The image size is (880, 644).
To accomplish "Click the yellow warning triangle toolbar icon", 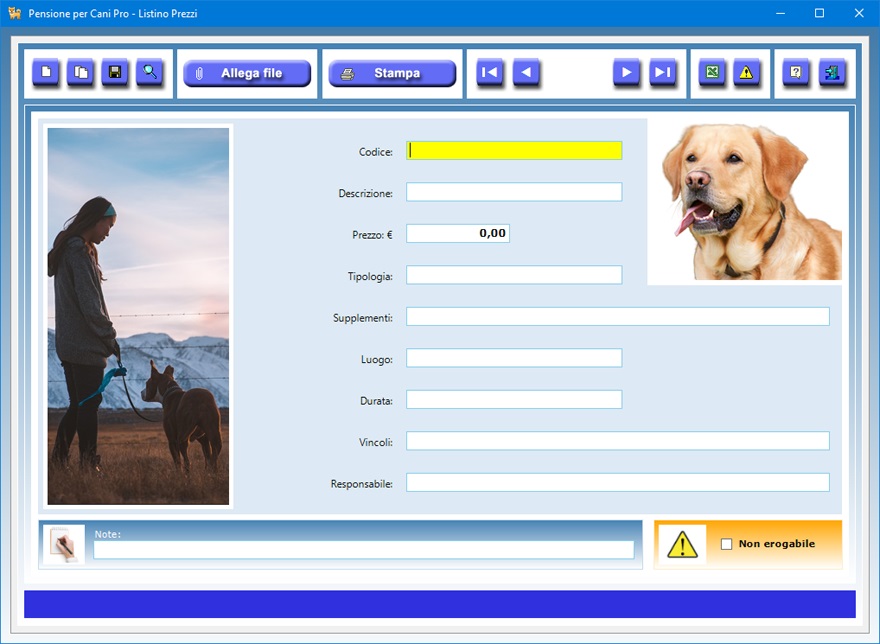I will (x=746, y=72).
